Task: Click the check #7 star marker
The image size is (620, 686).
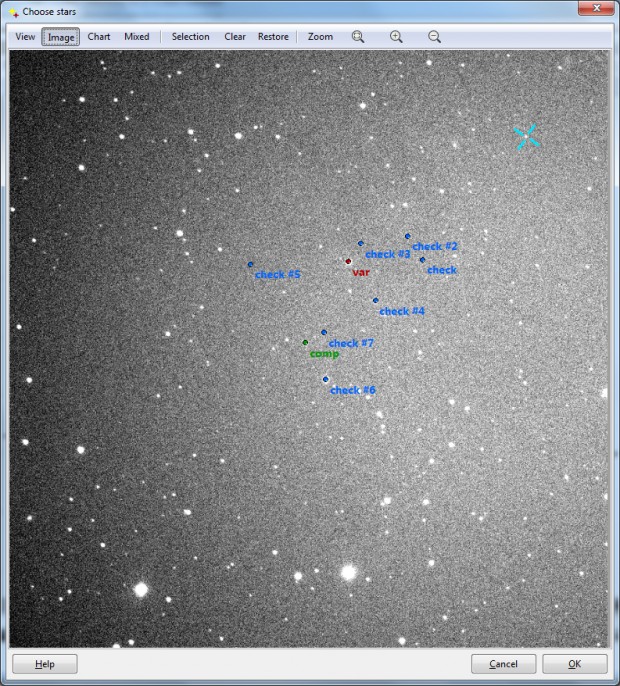Action: coord(324,332)
